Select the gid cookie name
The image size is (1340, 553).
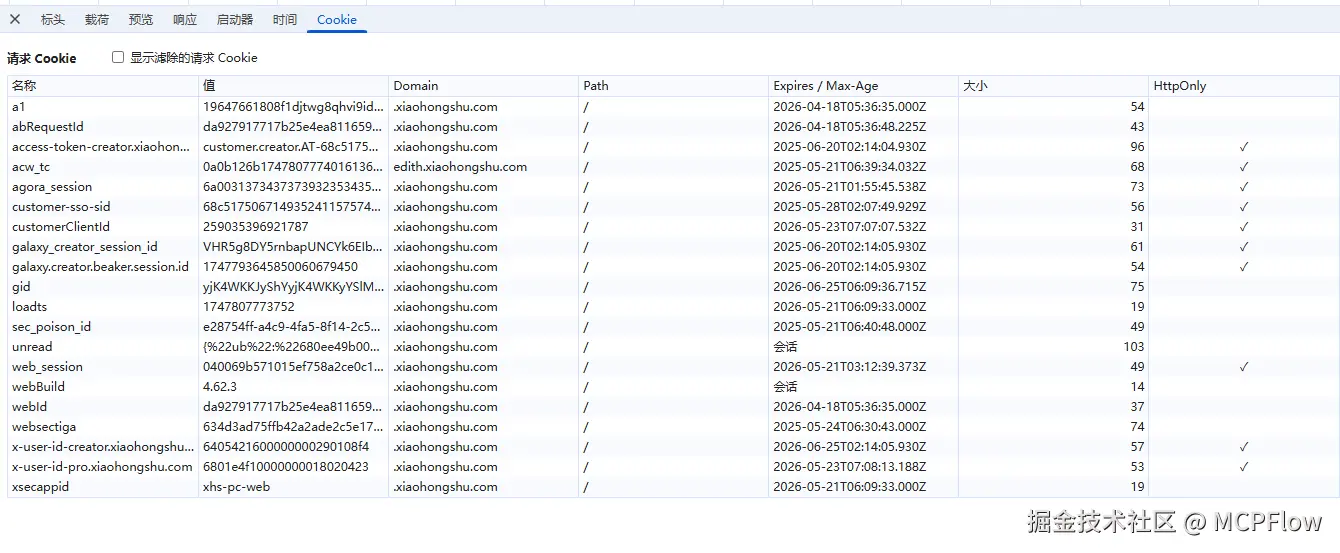point(21,287)
